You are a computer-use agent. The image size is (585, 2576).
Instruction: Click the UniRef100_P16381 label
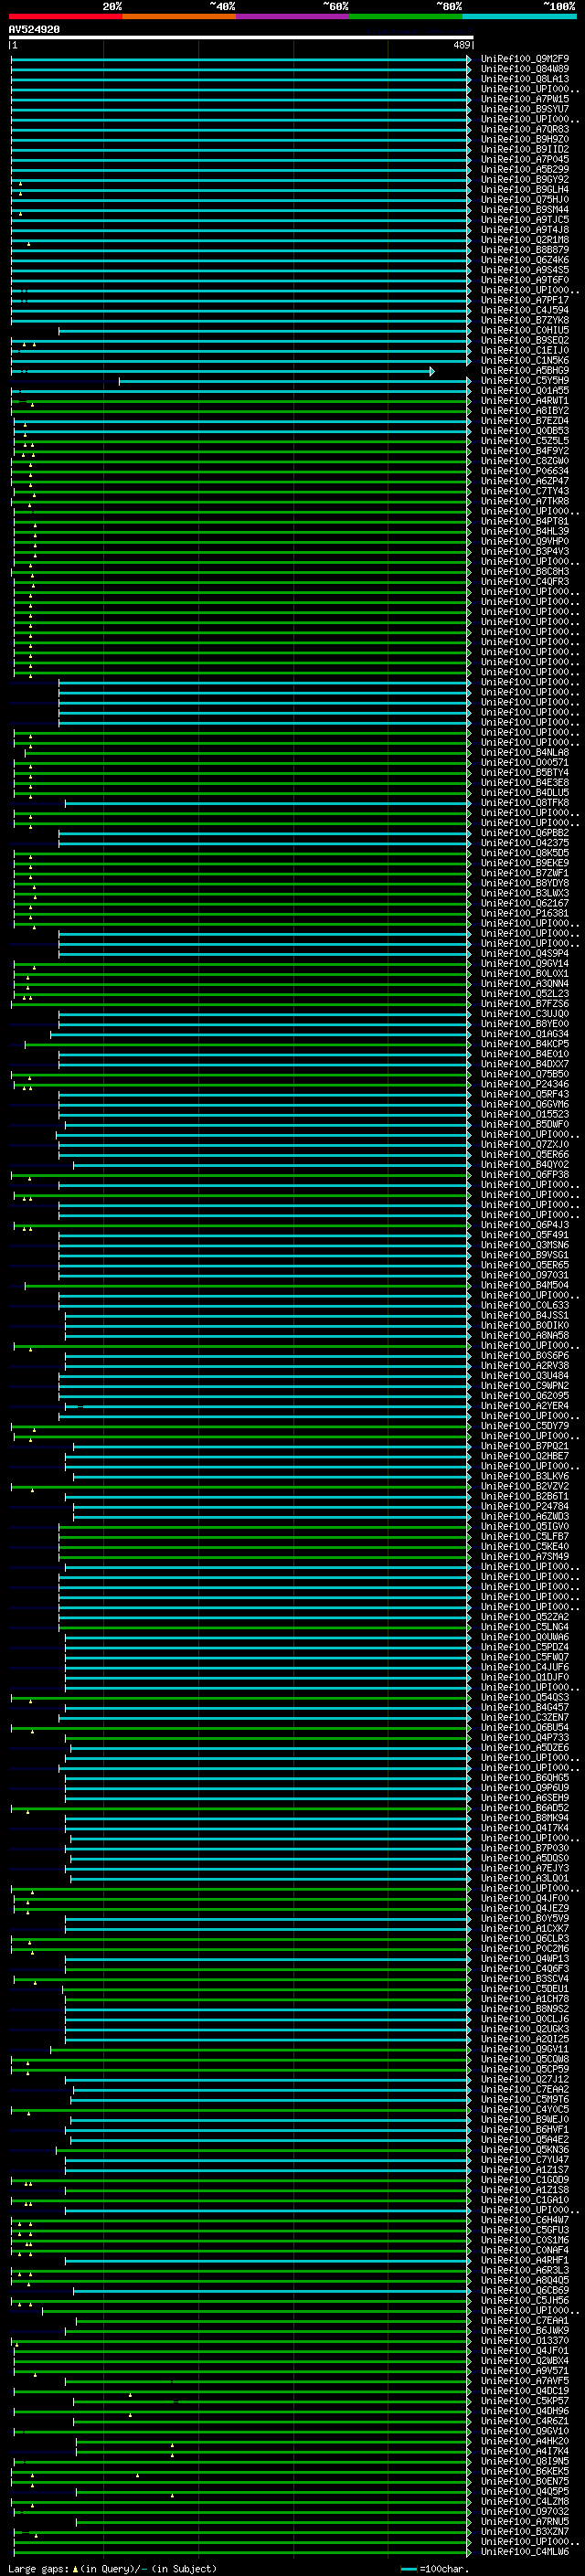525,913
